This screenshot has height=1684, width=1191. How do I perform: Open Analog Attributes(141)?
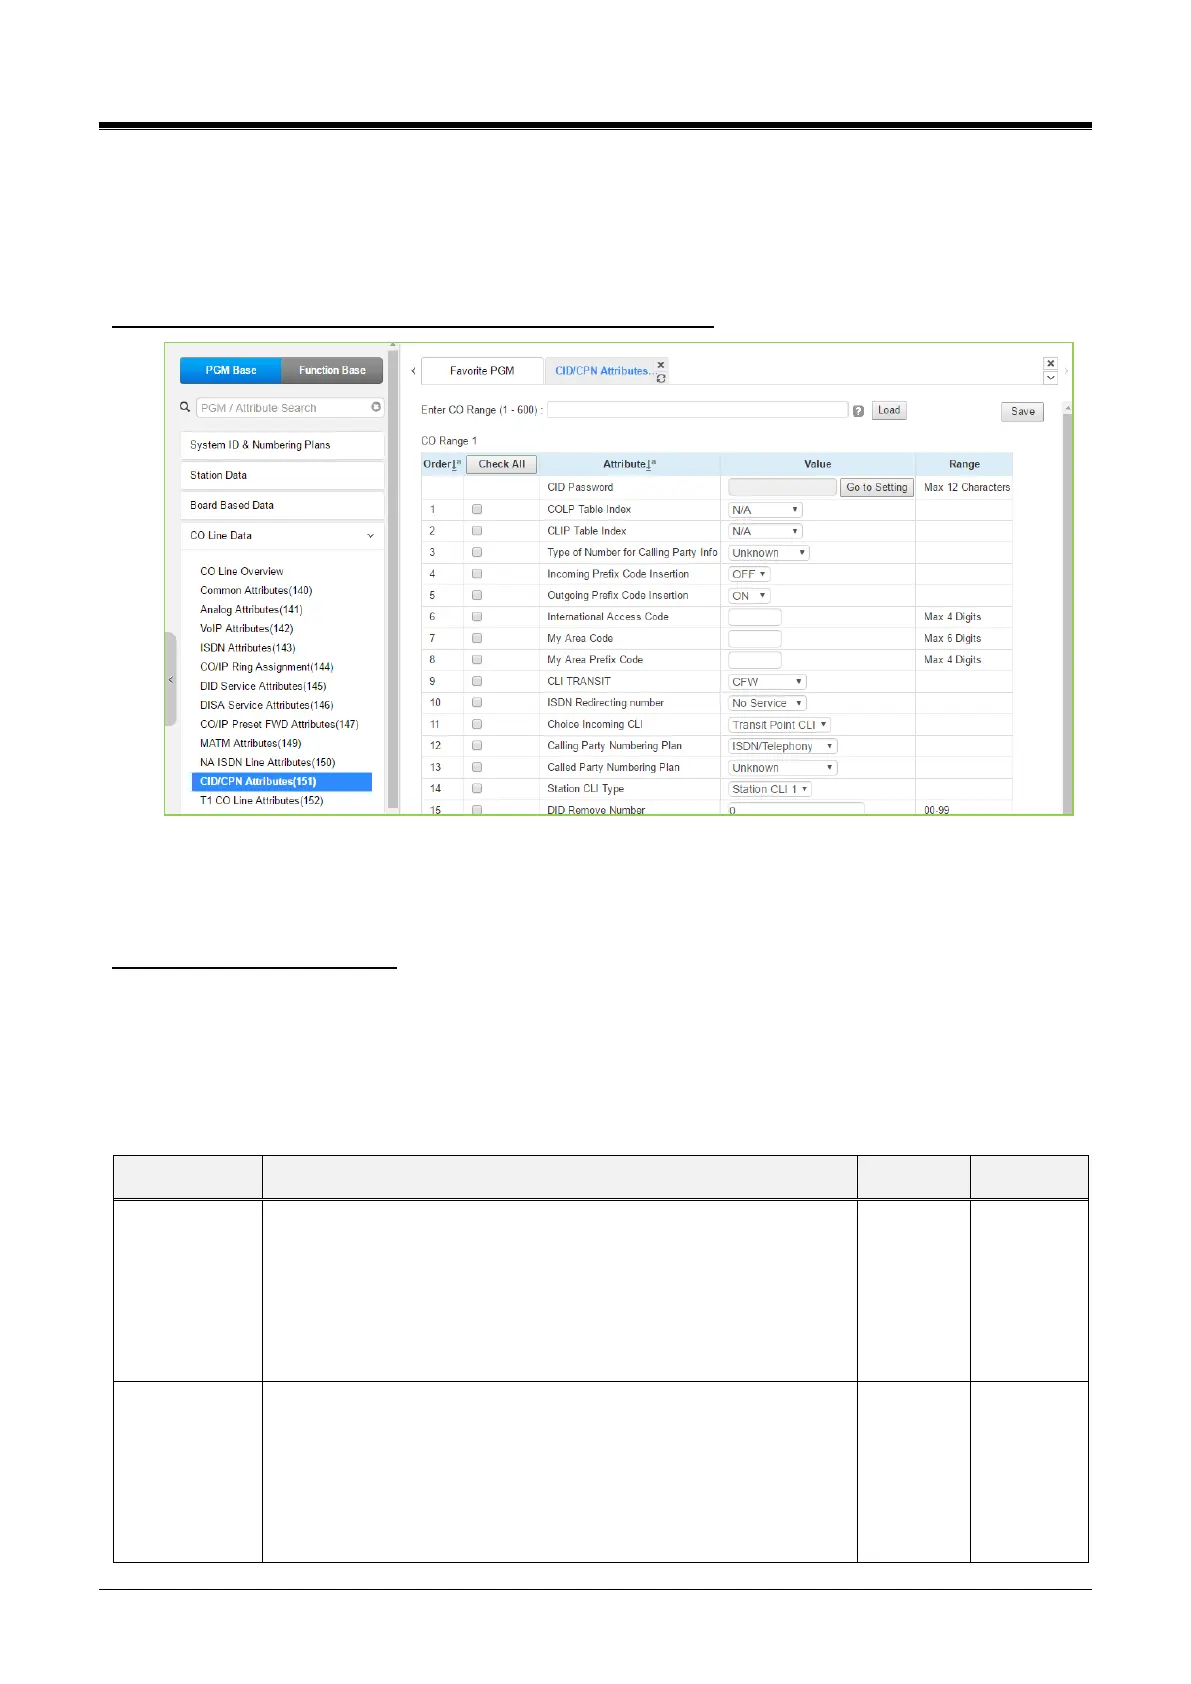pos(251,610)
